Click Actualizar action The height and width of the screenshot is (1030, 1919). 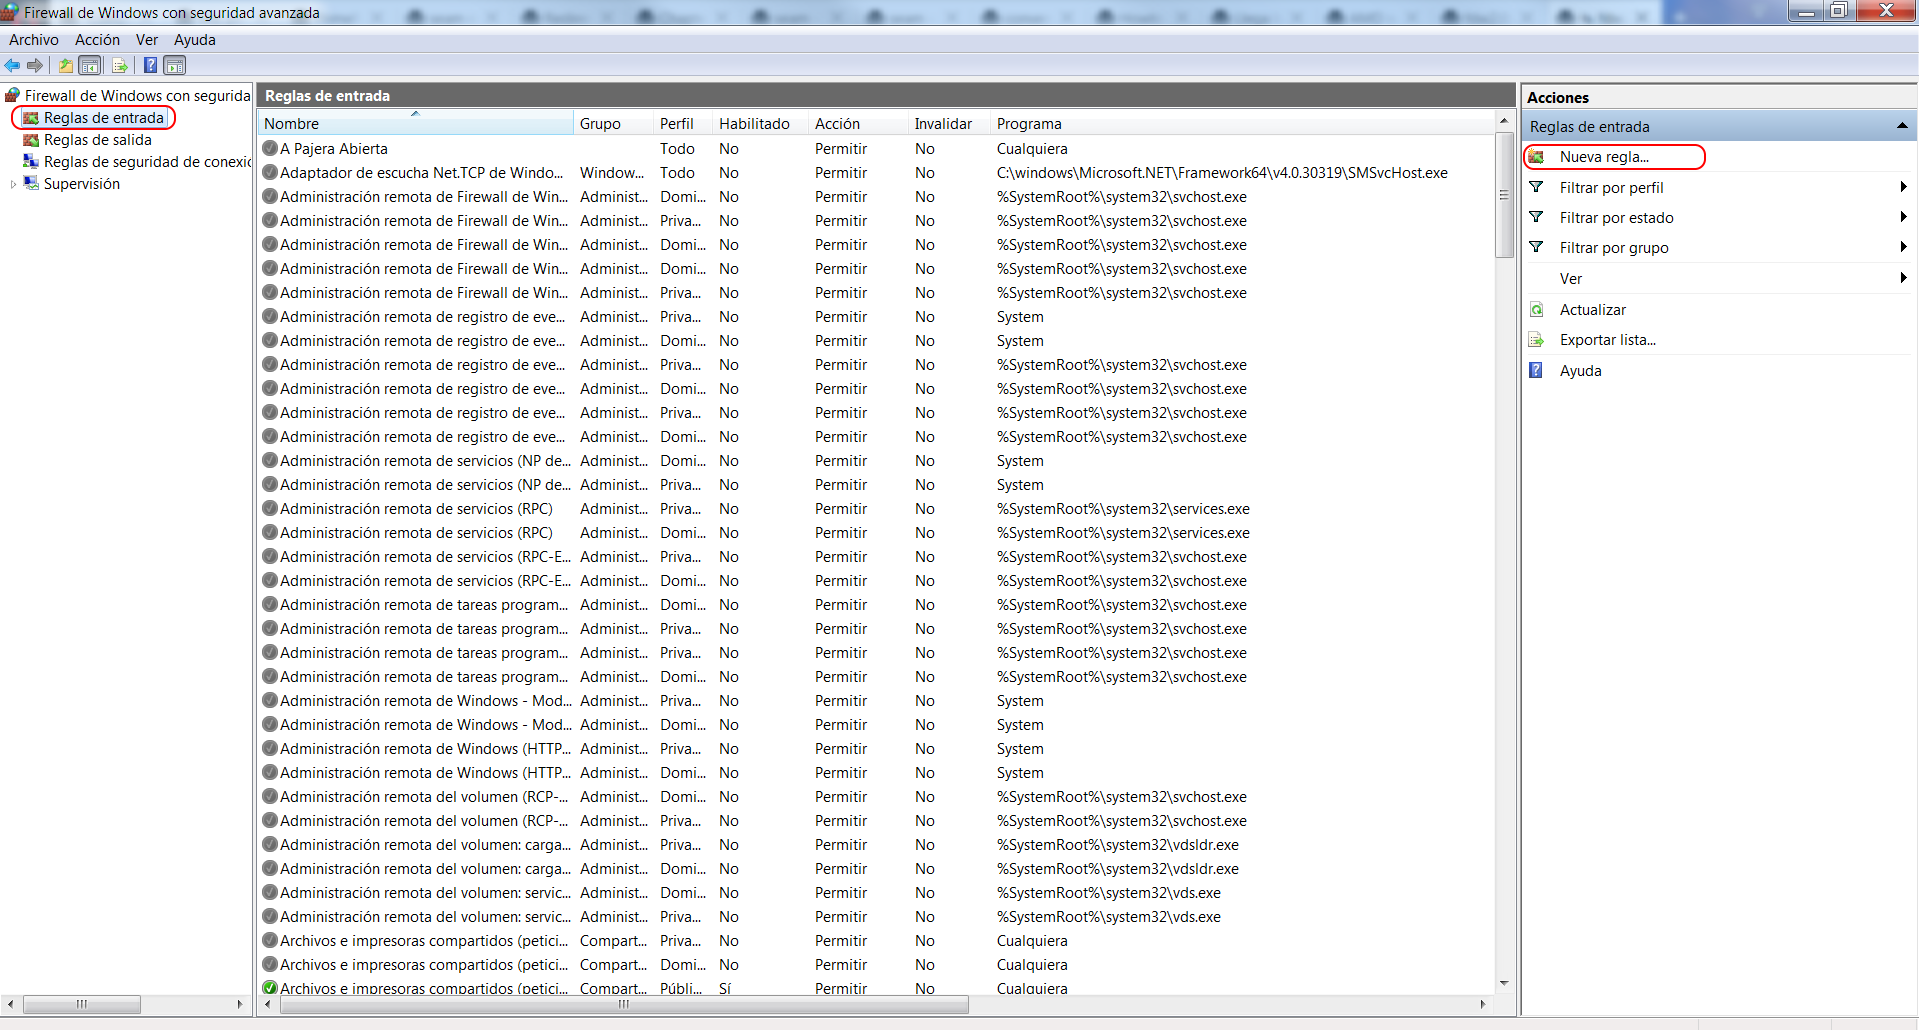click(1592, 310)
